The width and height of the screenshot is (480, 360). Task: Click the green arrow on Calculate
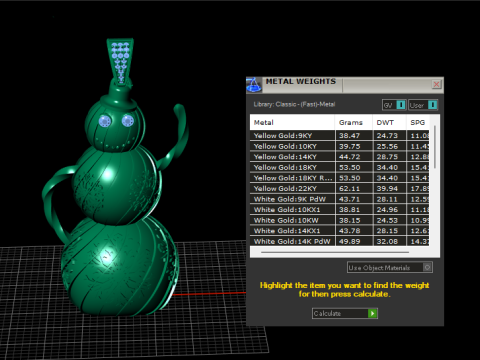pyautogui.click(x=372, y=313)
